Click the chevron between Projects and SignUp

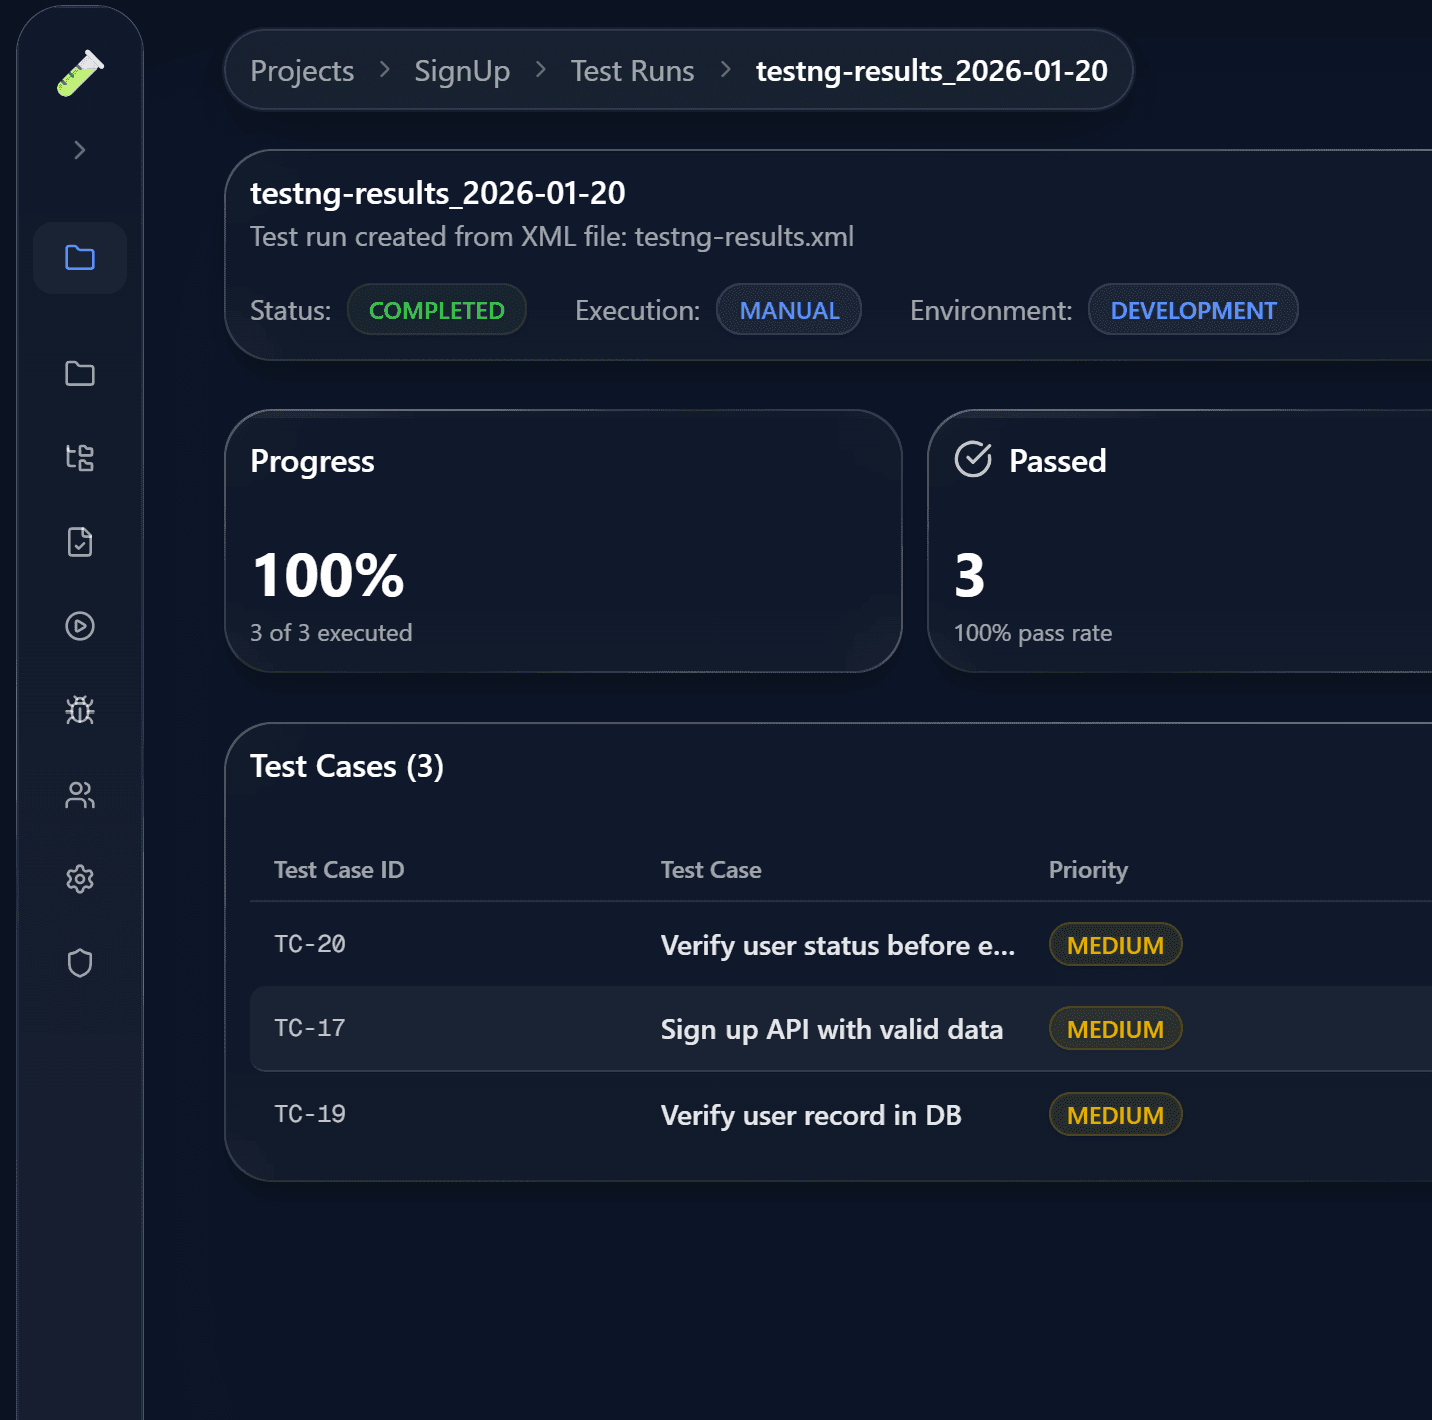tap(383, 70)
